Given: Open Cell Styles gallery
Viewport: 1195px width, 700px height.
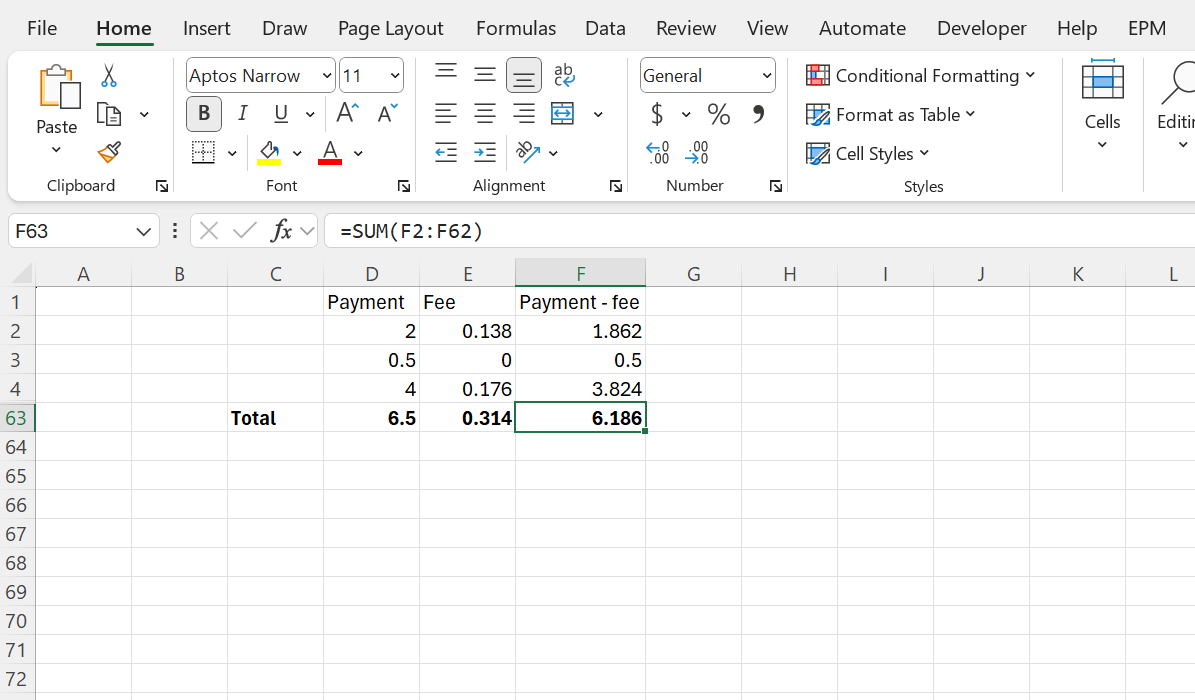Looking at the screenshot, I should (868, 153).
